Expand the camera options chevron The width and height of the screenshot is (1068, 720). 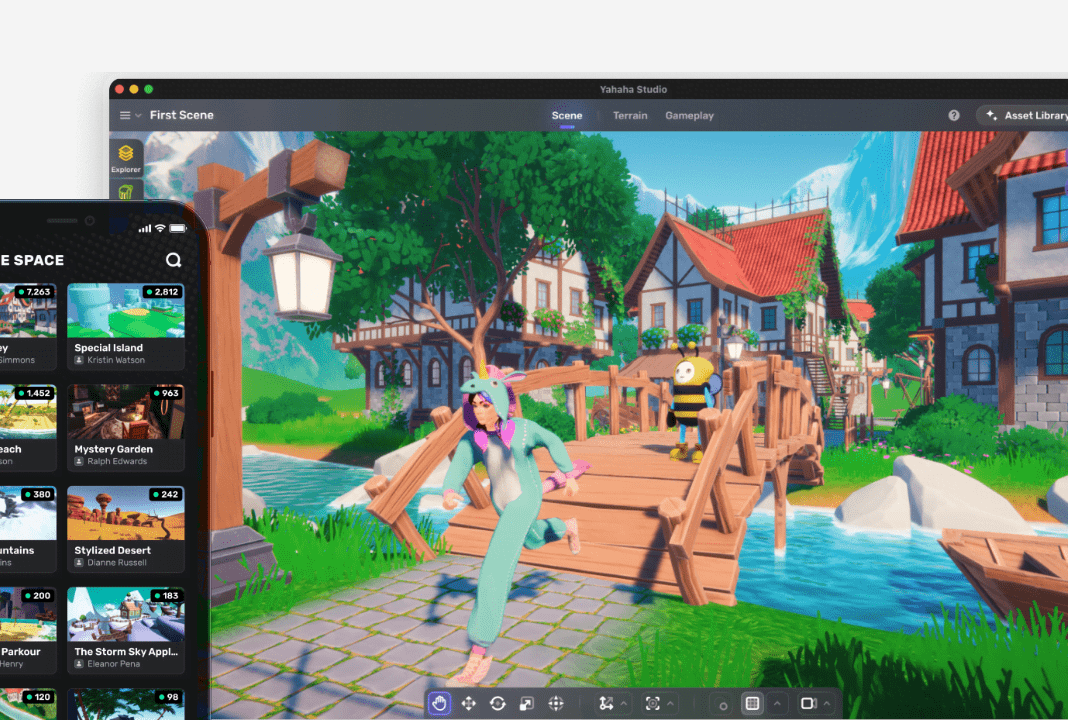826,703
